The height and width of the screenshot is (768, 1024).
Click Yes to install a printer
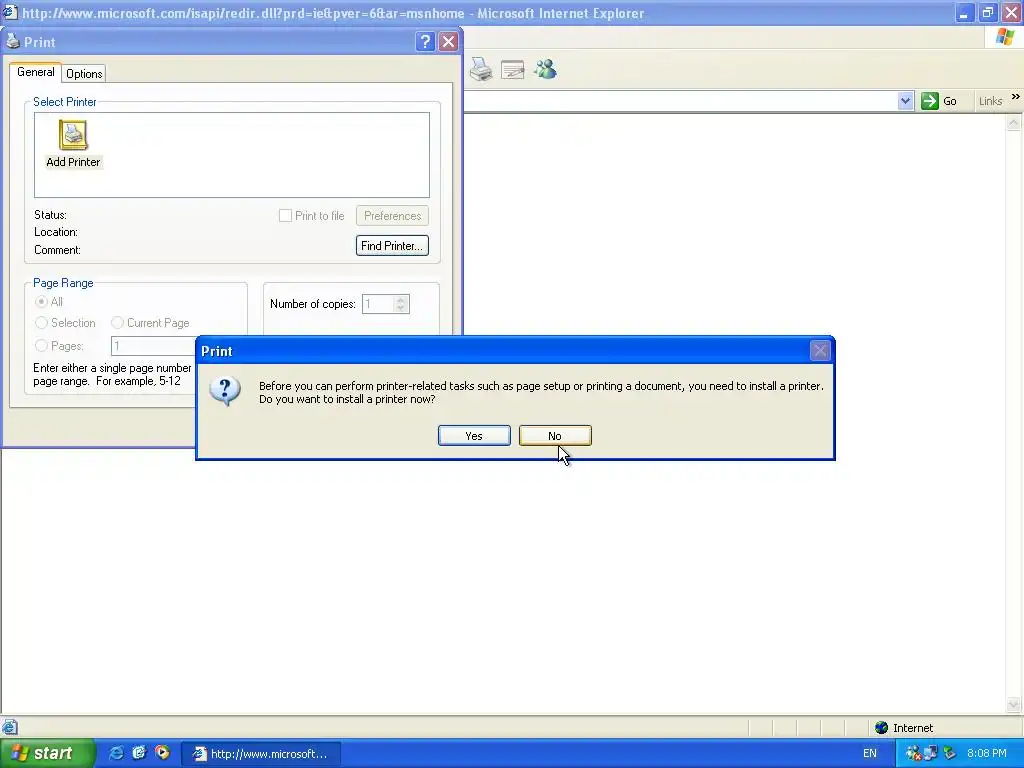point(474,436)
